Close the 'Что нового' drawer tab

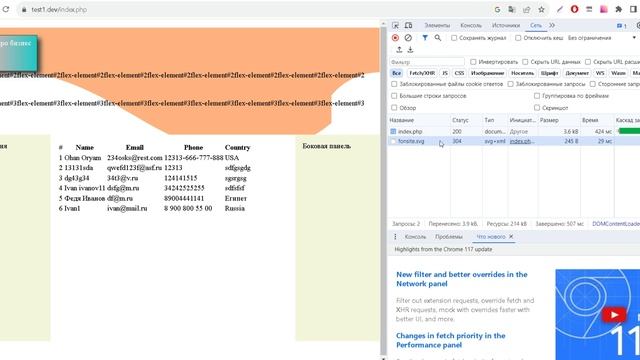pyautogui.click(x=511, y=236)
